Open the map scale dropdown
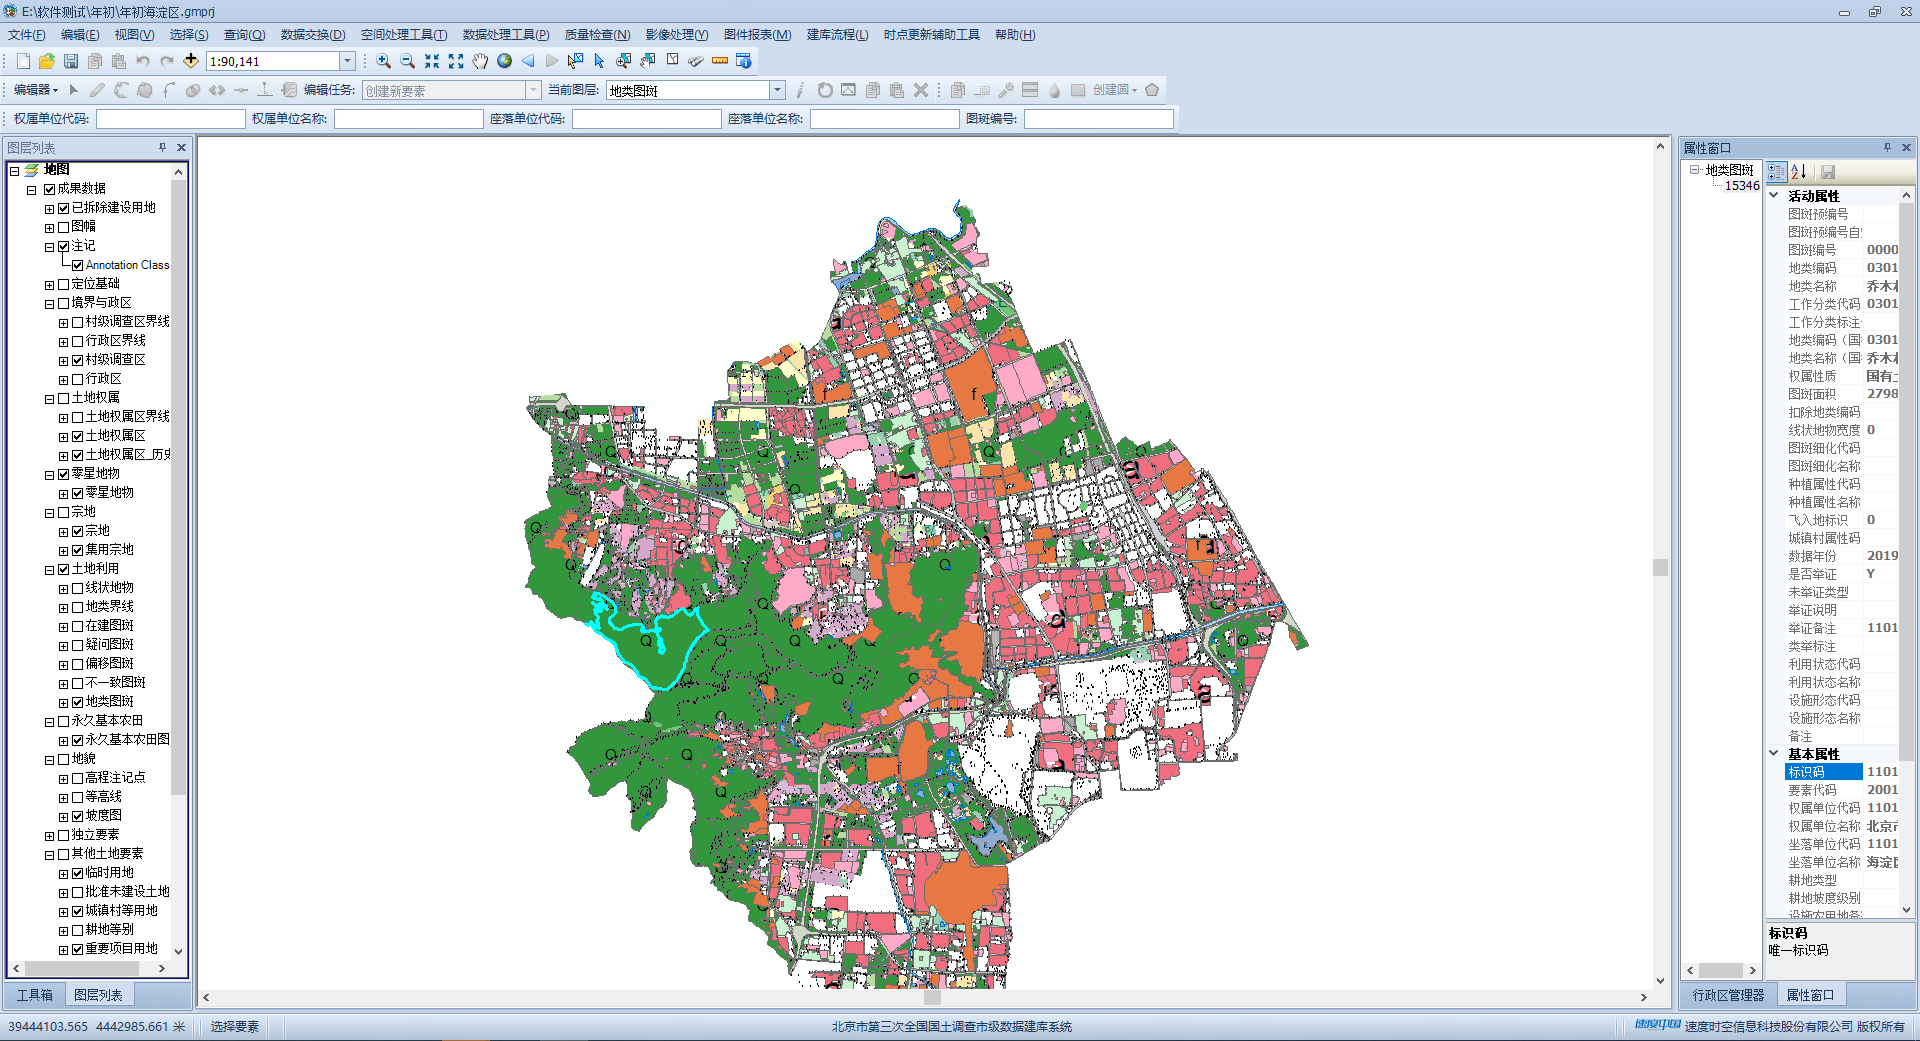 pos(347,61)
